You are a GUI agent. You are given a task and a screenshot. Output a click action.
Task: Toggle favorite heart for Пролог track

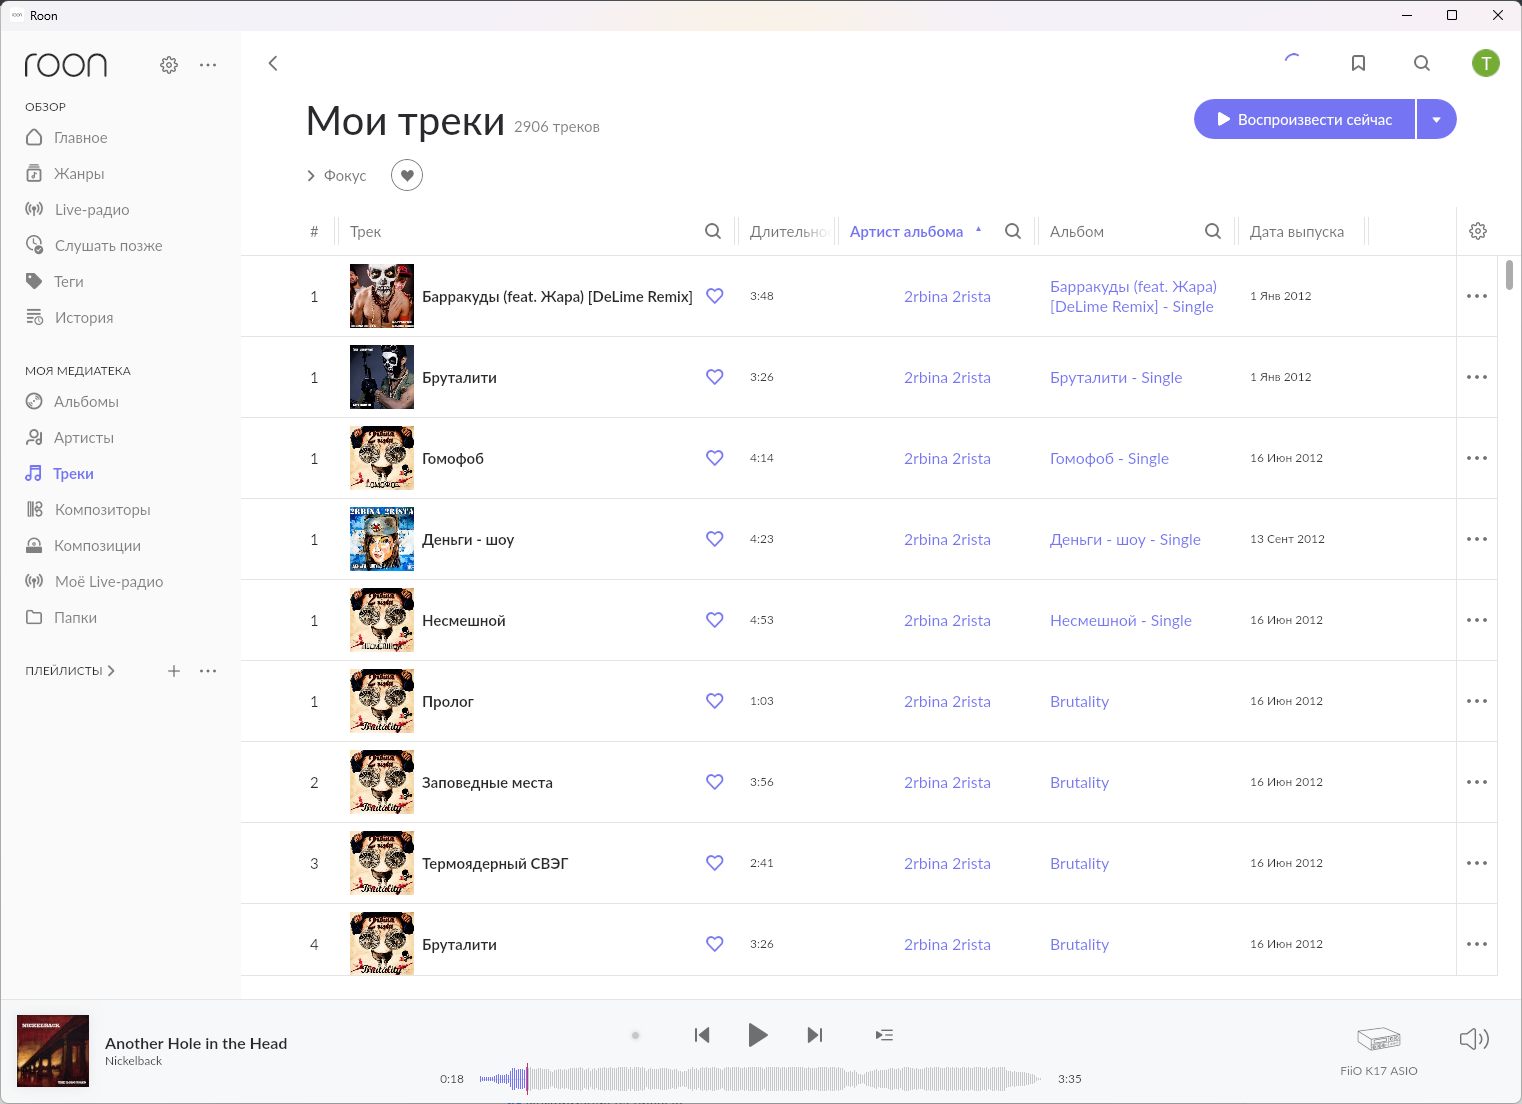(x=715, y=701)
